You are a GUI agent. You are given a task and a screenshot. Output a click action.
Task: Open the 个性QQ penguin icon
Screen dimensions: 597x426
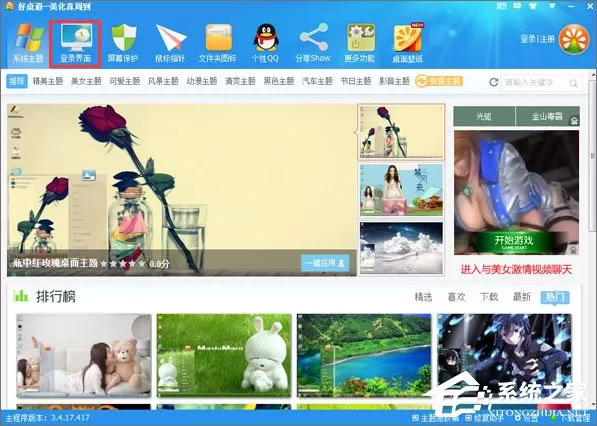(265, 43)
